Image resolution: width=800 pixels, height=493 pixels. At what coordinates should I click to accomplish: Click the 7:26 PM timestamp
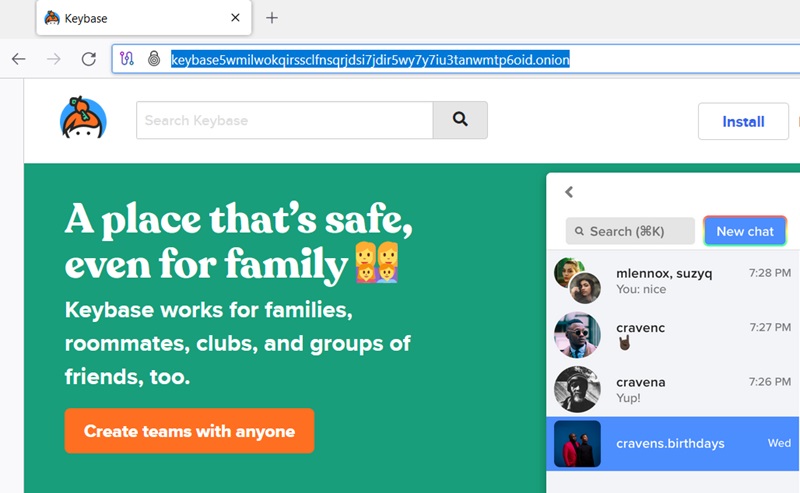coord(769,382)
